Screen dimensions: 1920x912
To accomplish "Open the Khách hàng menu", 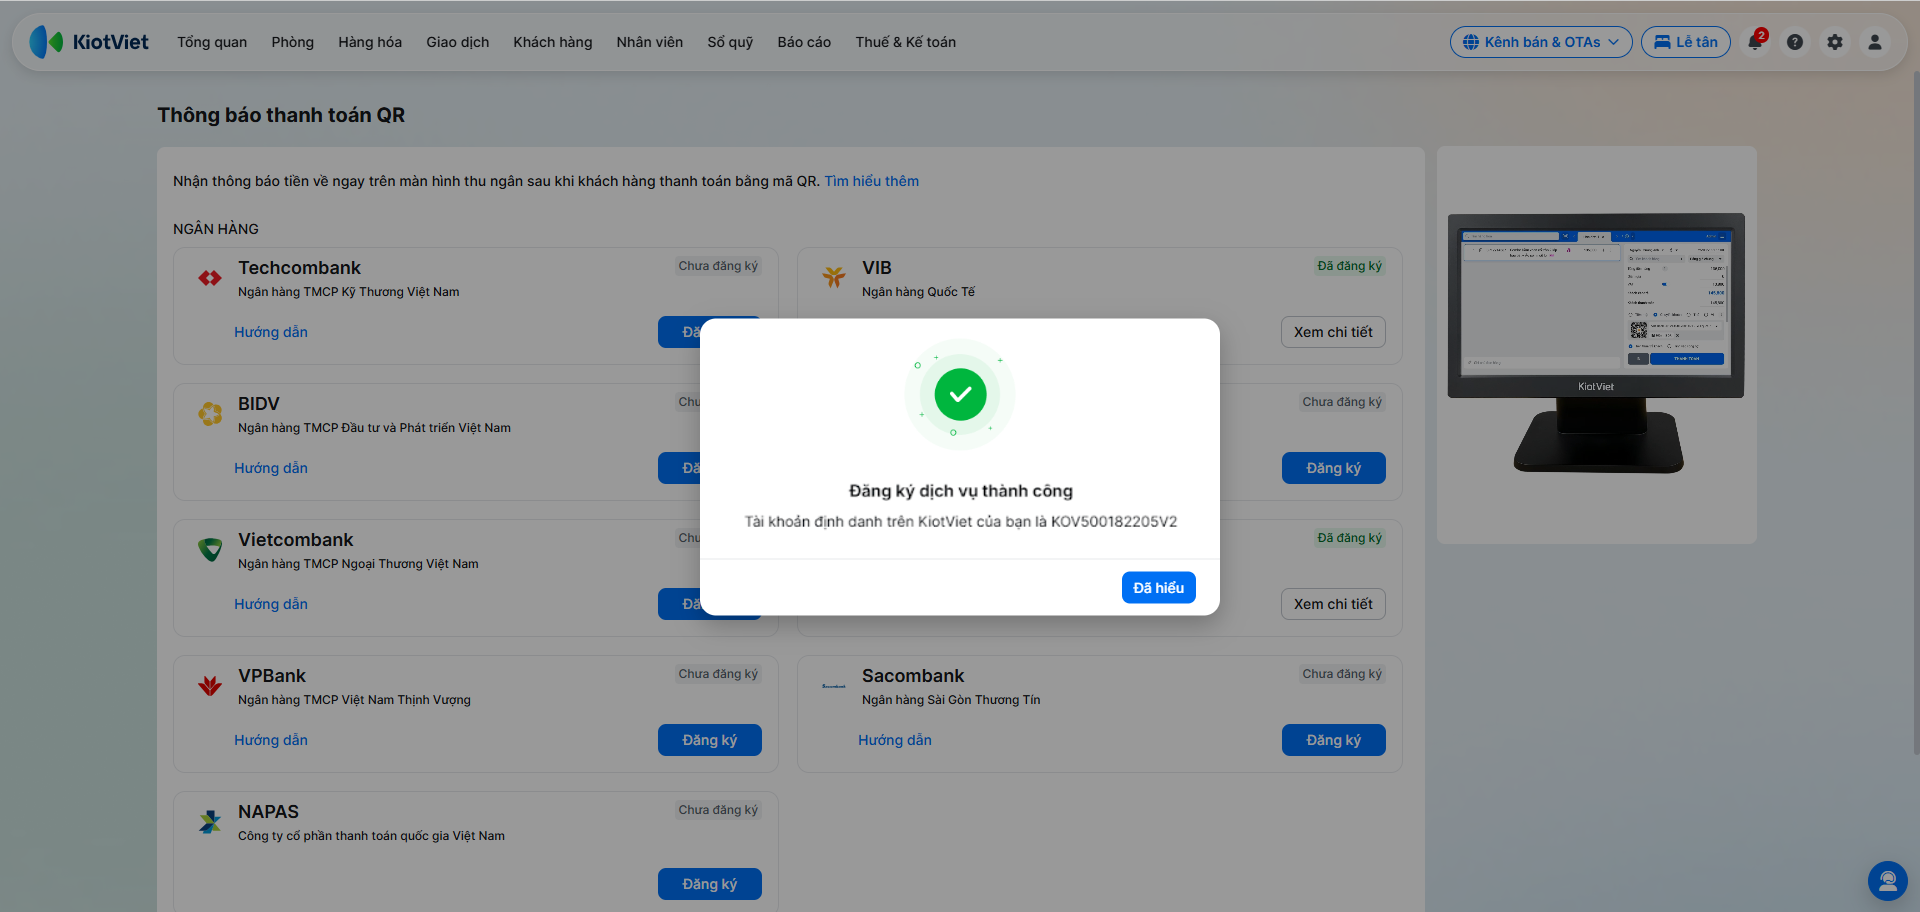I will coord(553,42).
